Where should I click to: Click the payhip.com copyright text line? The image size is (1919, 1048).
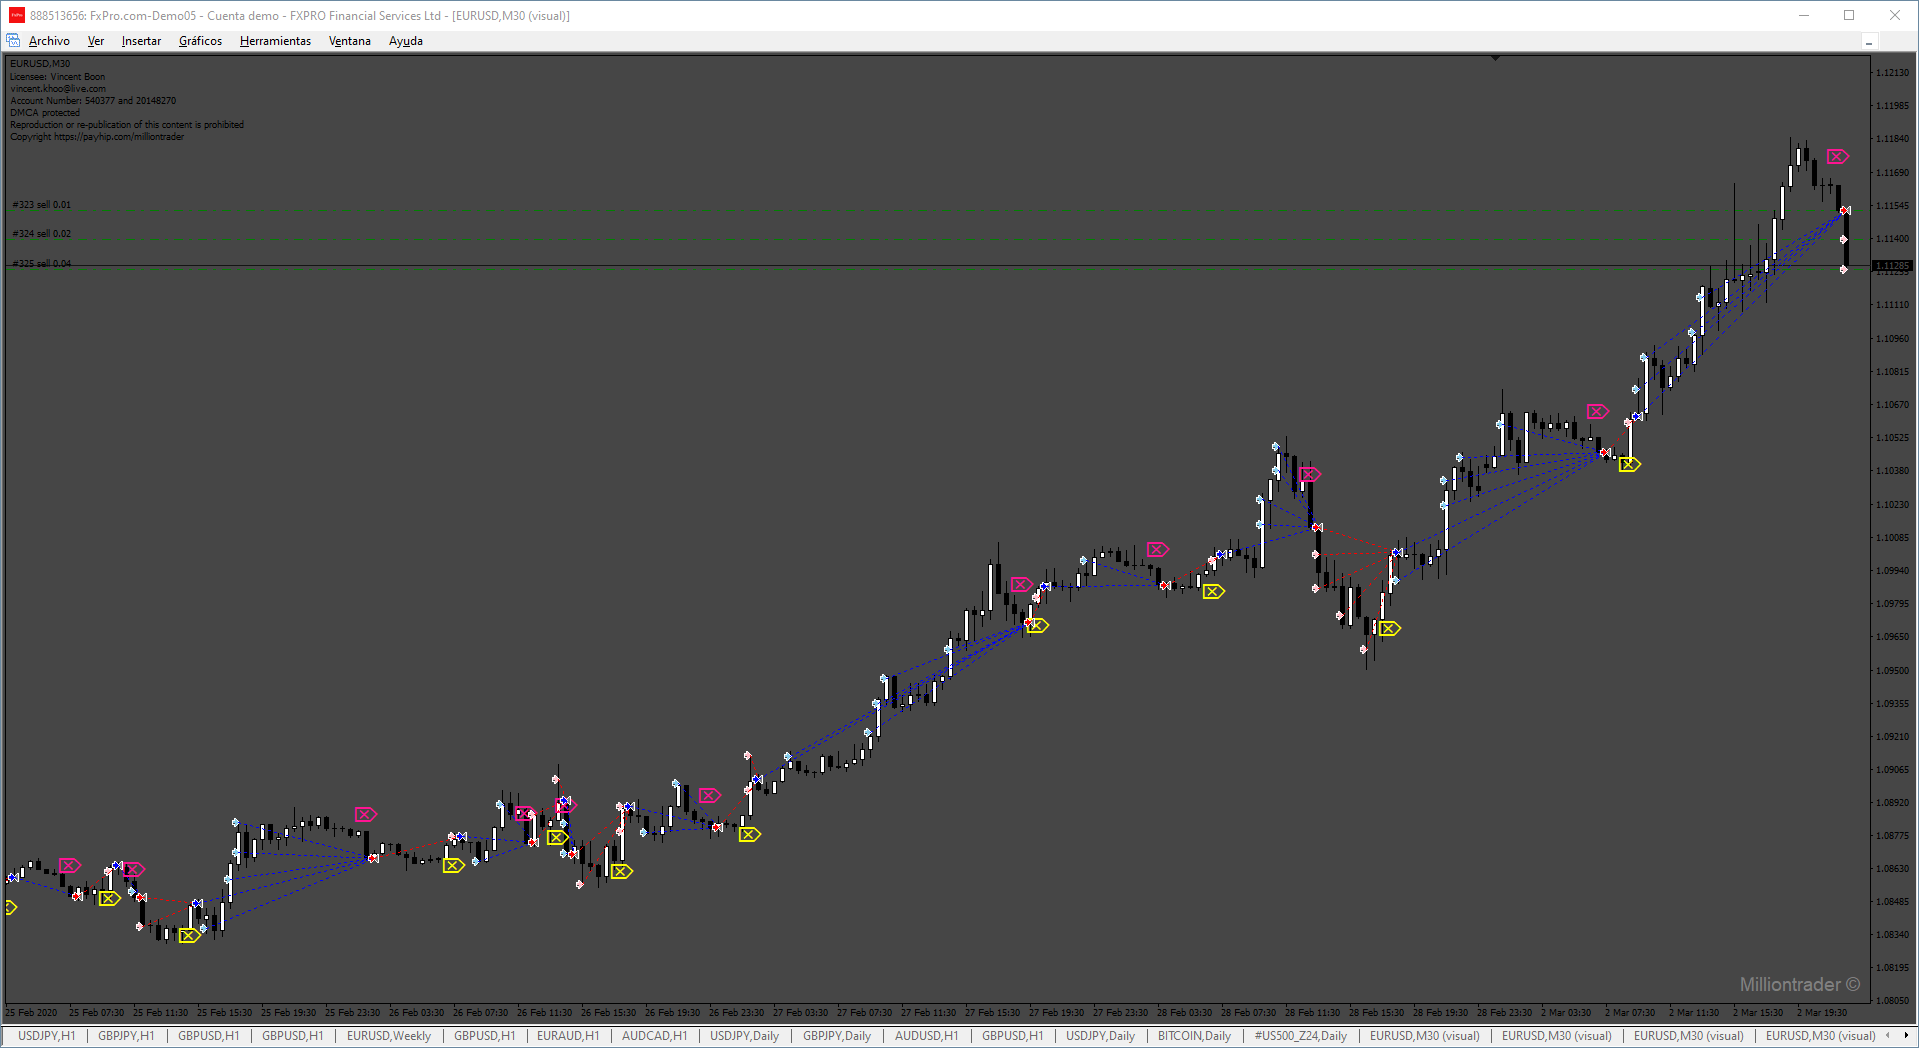97,137
